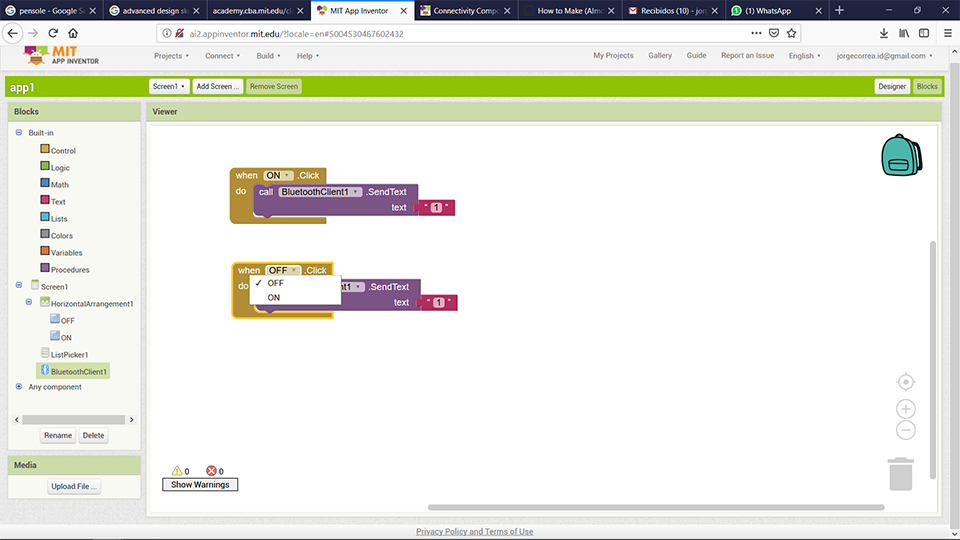
Task: Zoom out with the minus icon
Action: click(x=906, y=430)
